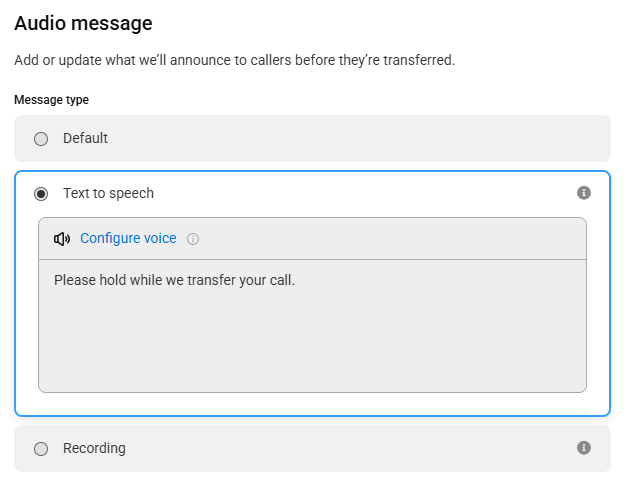Click the 'Audio message' heading
This screenshot has width=631, height=486.
(x=83, y=23)
